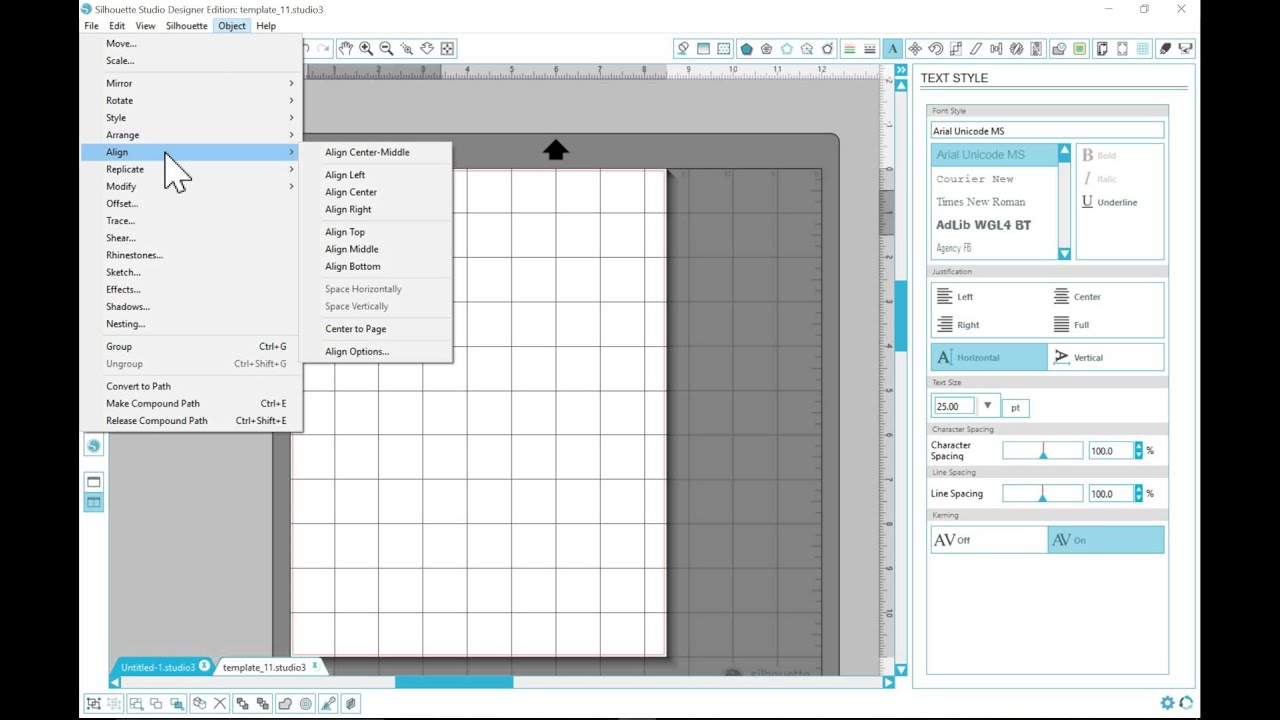The image size is (1280, 720).
Task: Click the Redo arrow icon
Action: [x=323, y=48]
